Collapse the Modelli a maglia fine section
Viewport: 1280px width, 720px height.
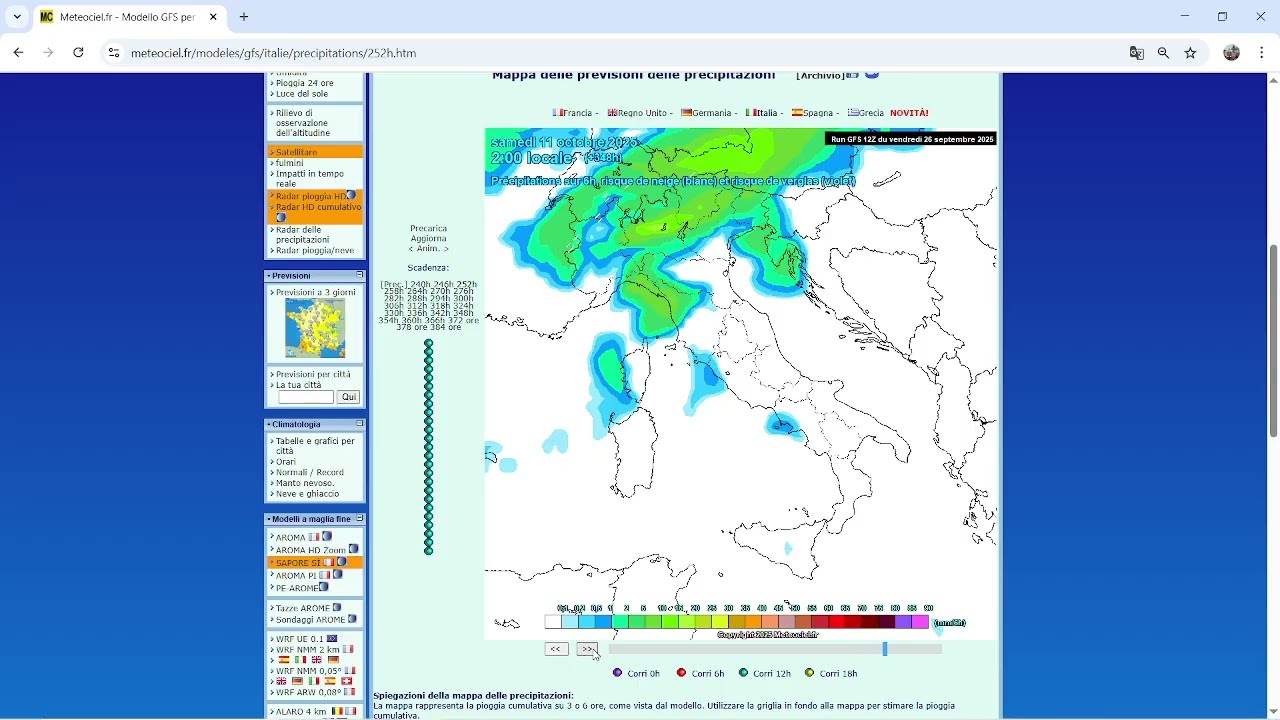(359, 519)
